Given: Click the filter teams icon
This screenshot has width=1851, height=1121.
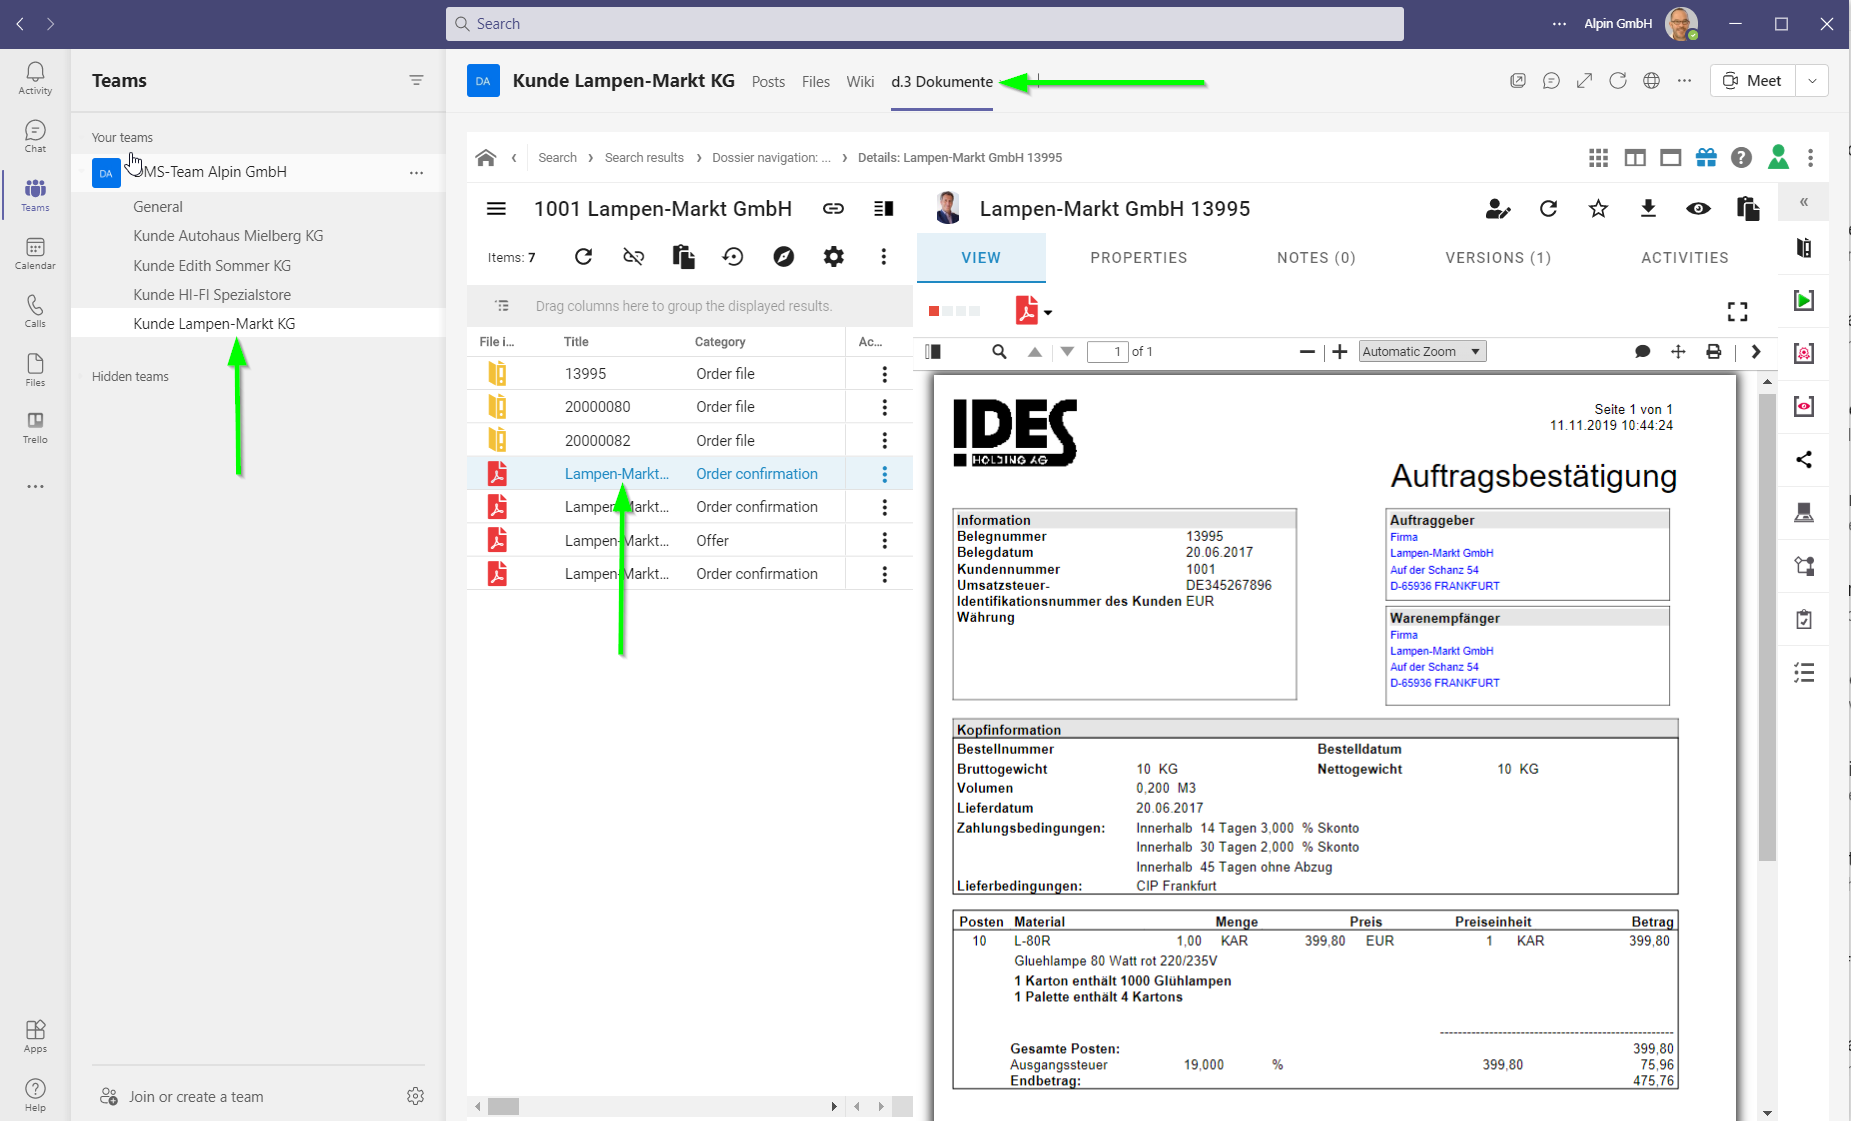Looking at the screenshot, I should tap(416, 80).
